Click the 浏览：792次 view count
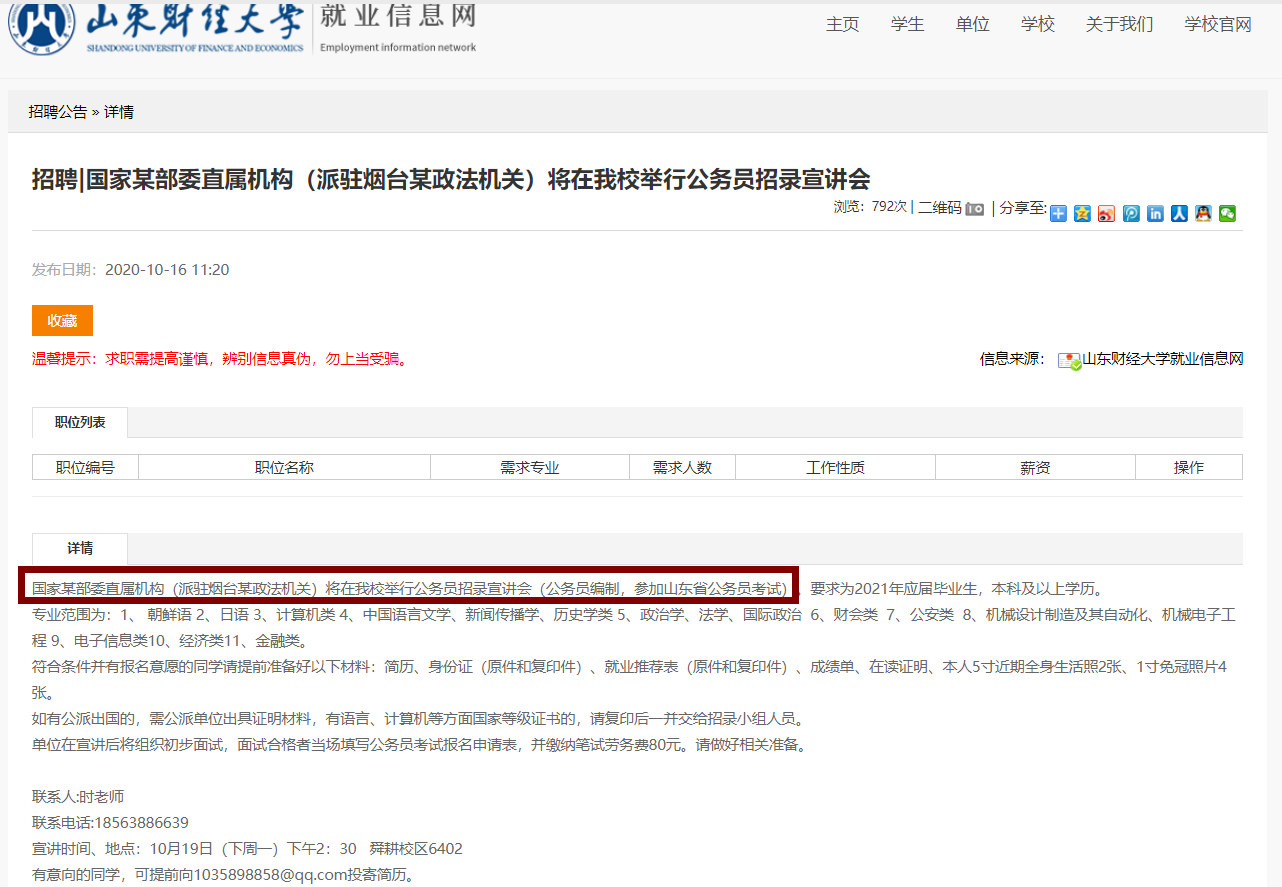The height and width of the screenshot is (887, 1282). [870, 207]
